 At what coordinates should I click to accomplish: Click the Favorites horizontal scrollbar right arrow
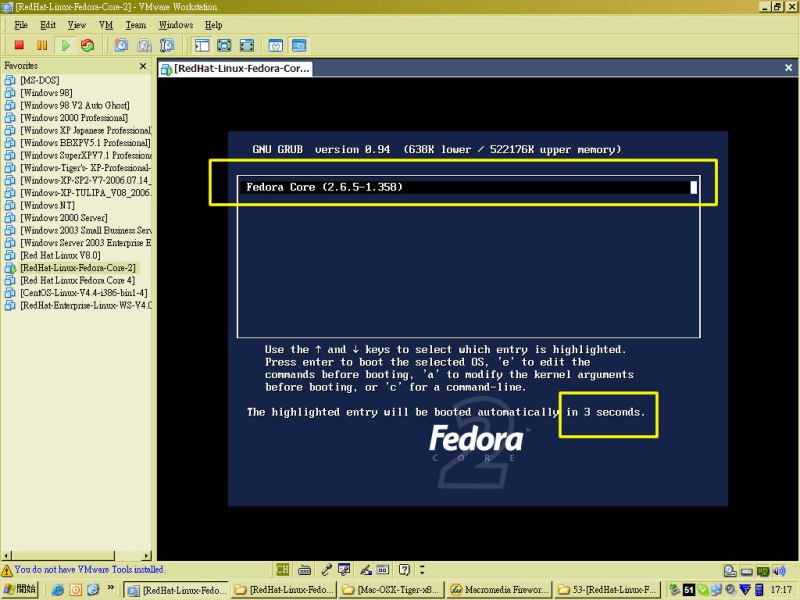[x=147, y=555]
